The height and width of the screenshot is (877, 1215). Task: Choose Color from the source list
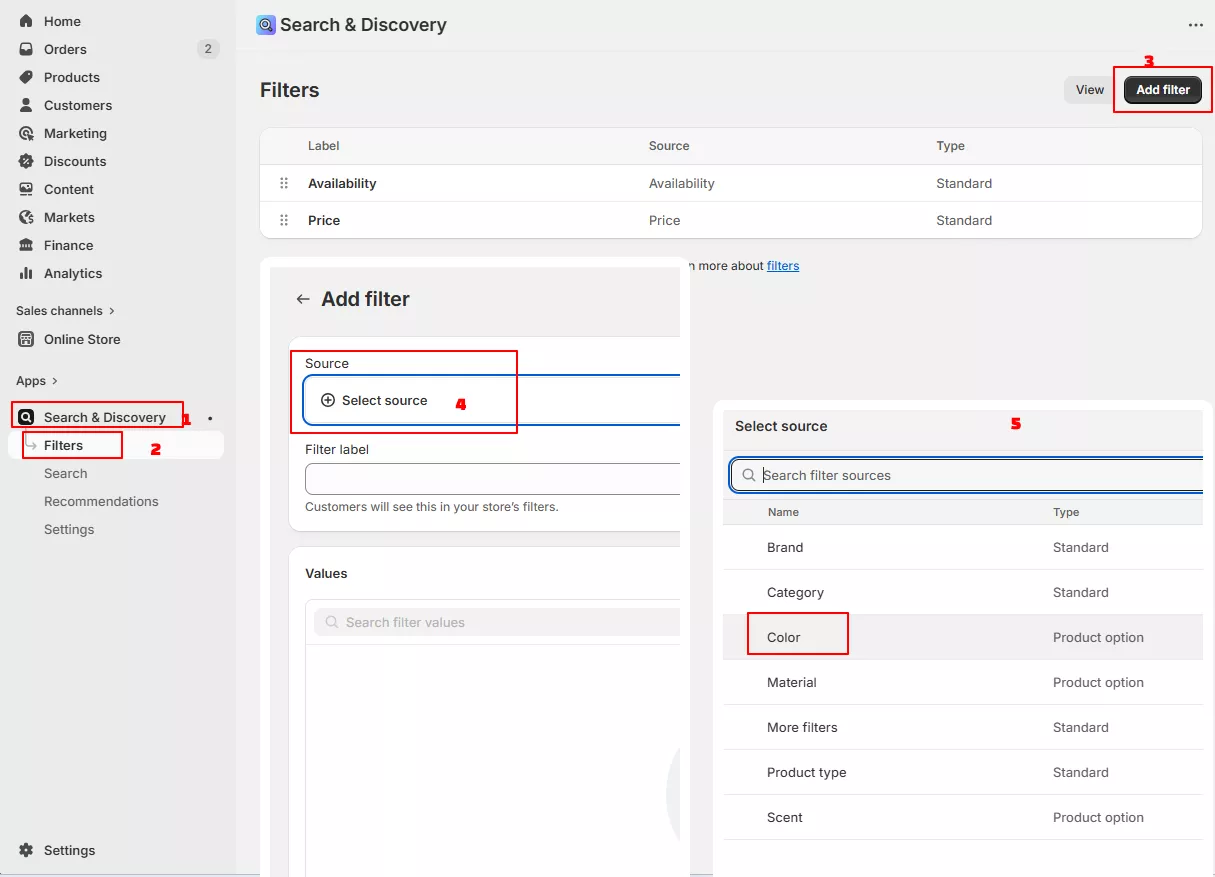[x=784, y=637]
